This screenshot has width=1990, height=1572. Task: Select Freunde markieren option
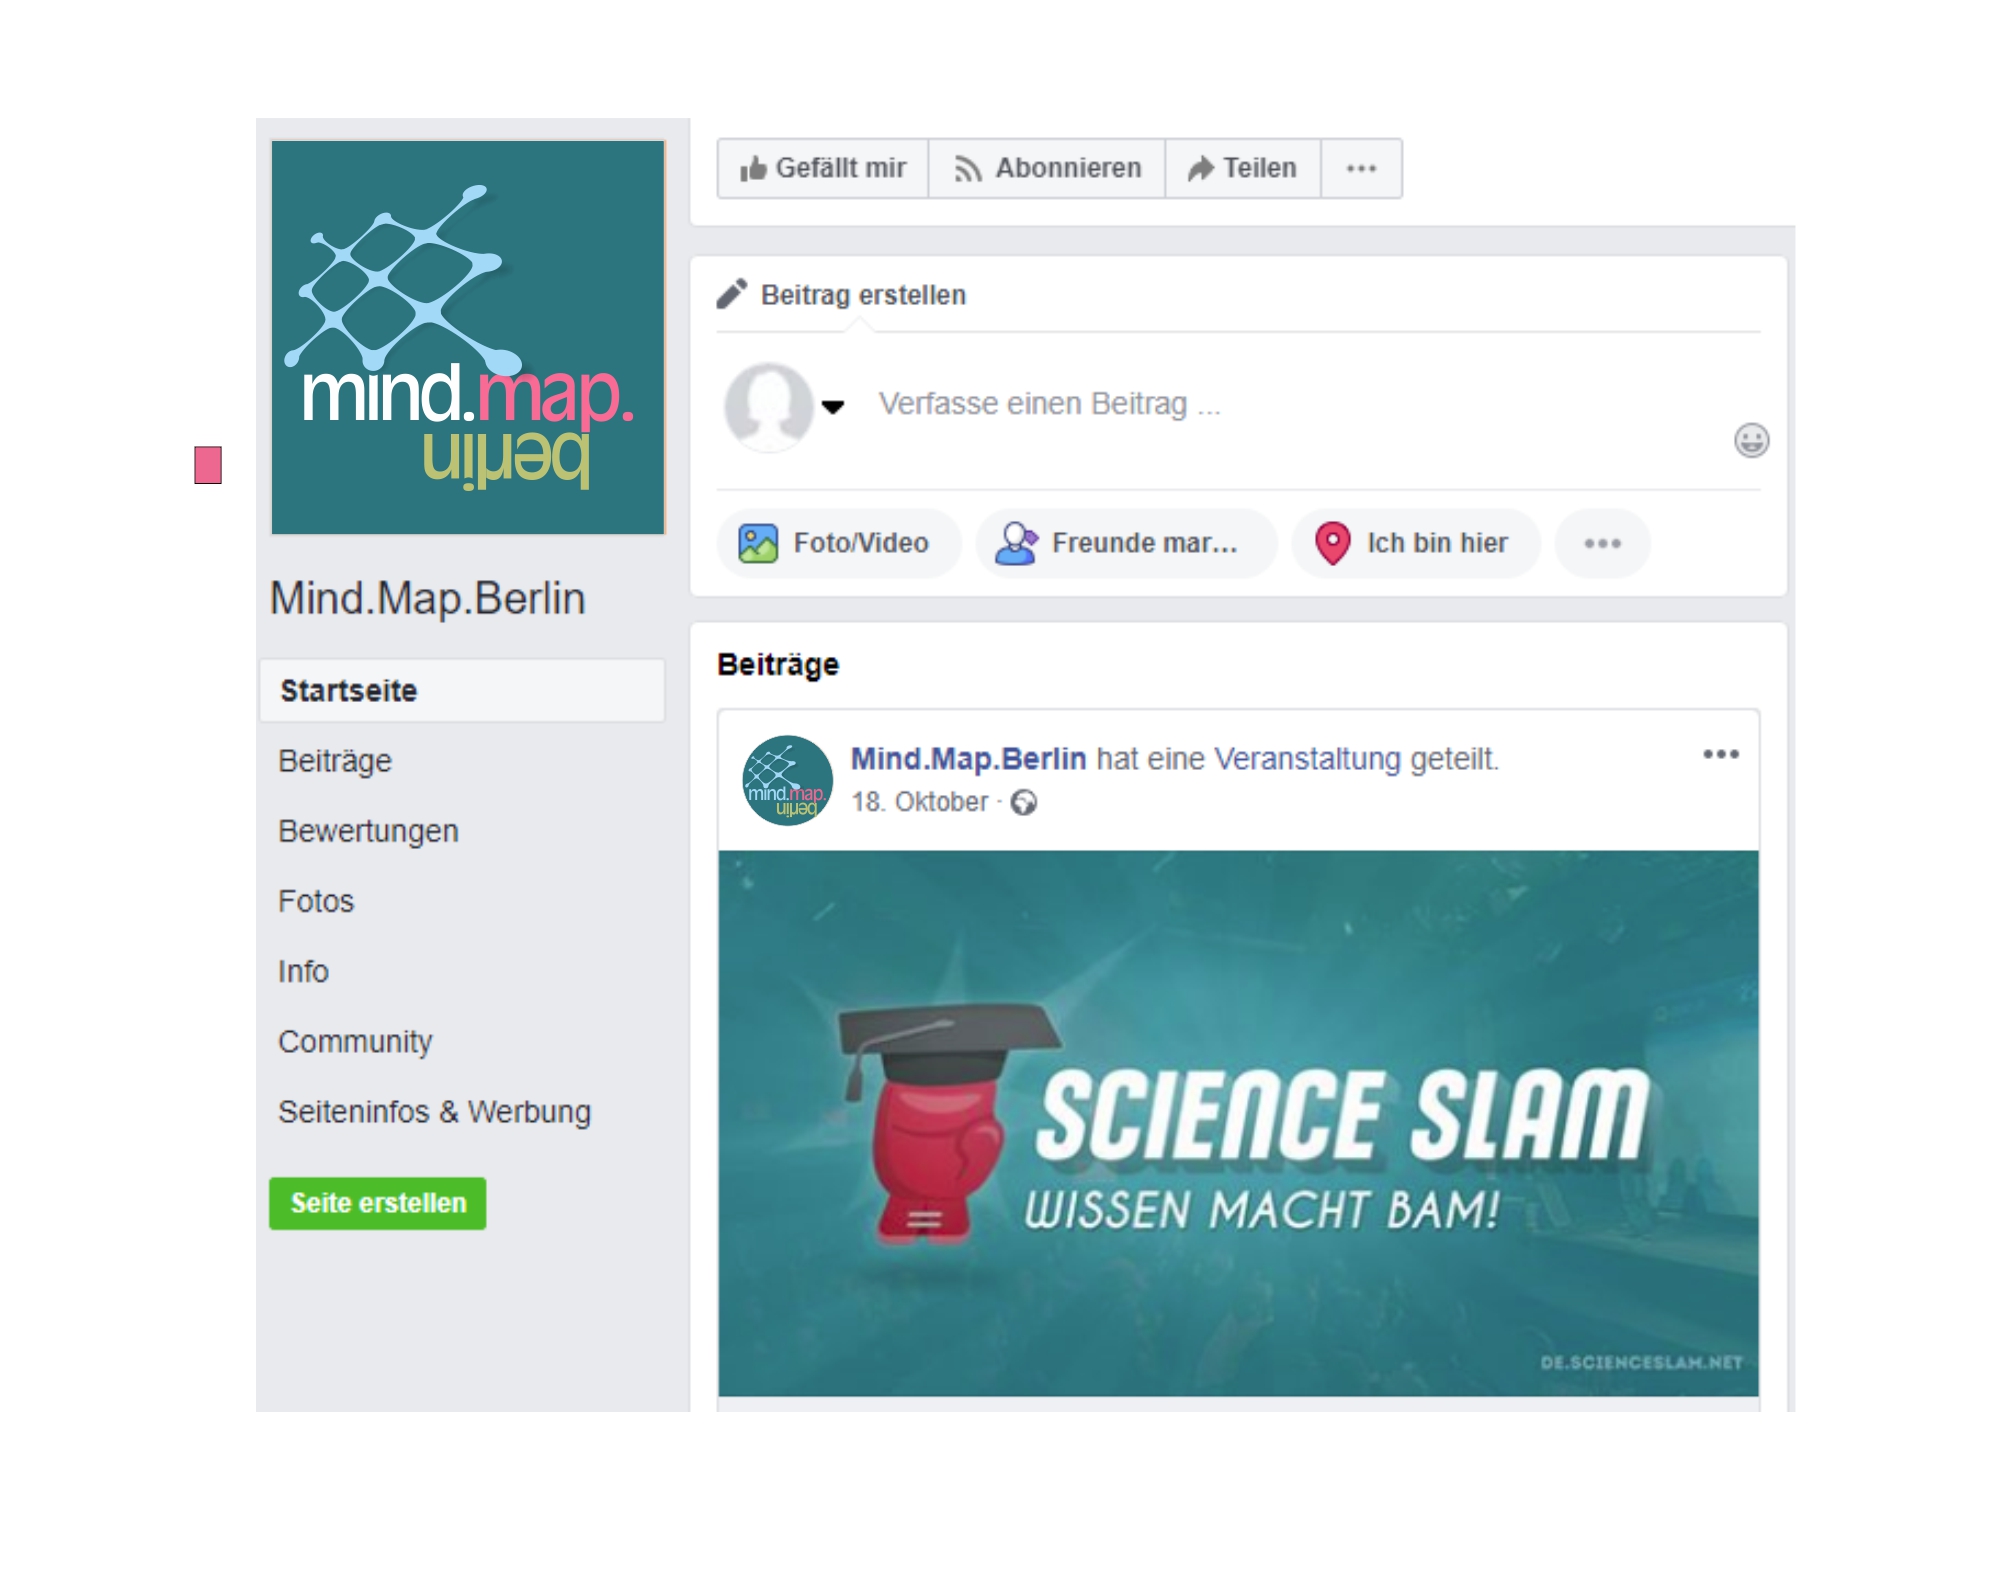(x=1126, y=543)
